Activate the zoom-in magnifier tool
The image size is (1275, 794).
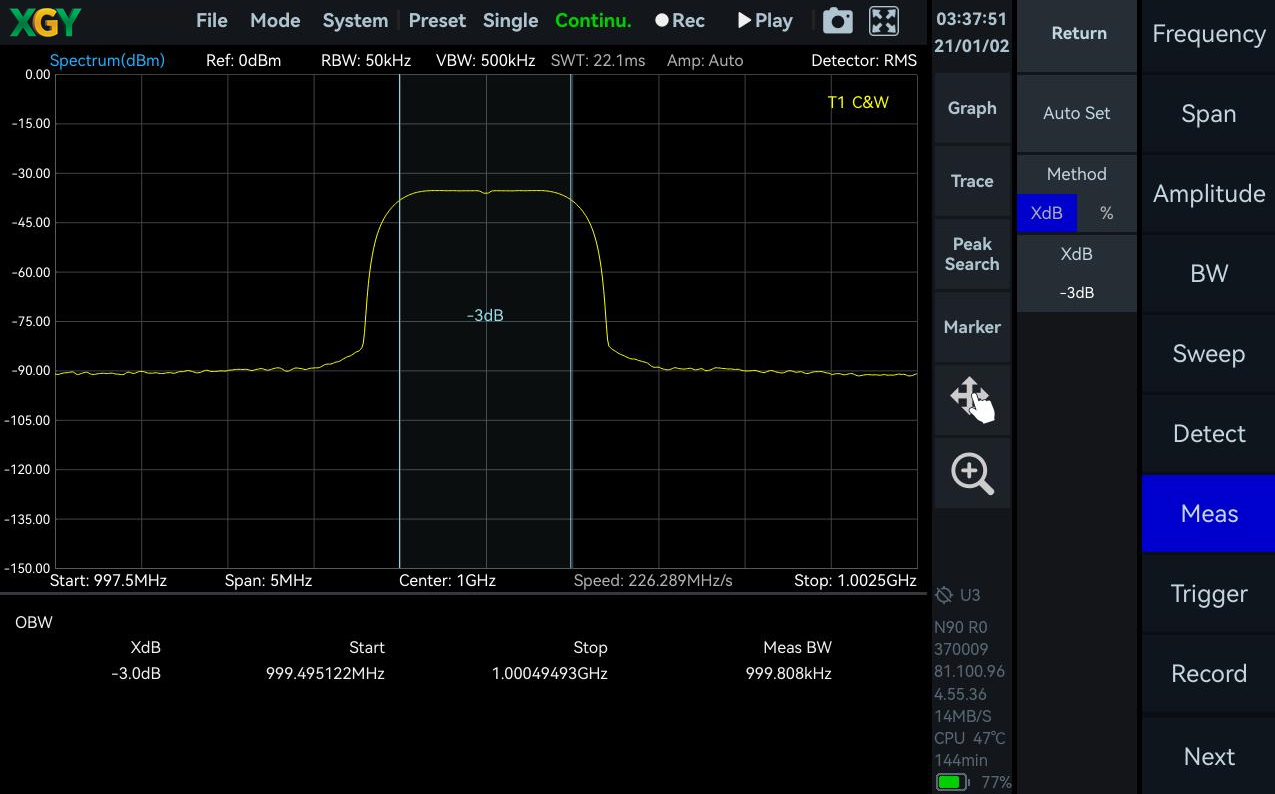coord(972,473)
